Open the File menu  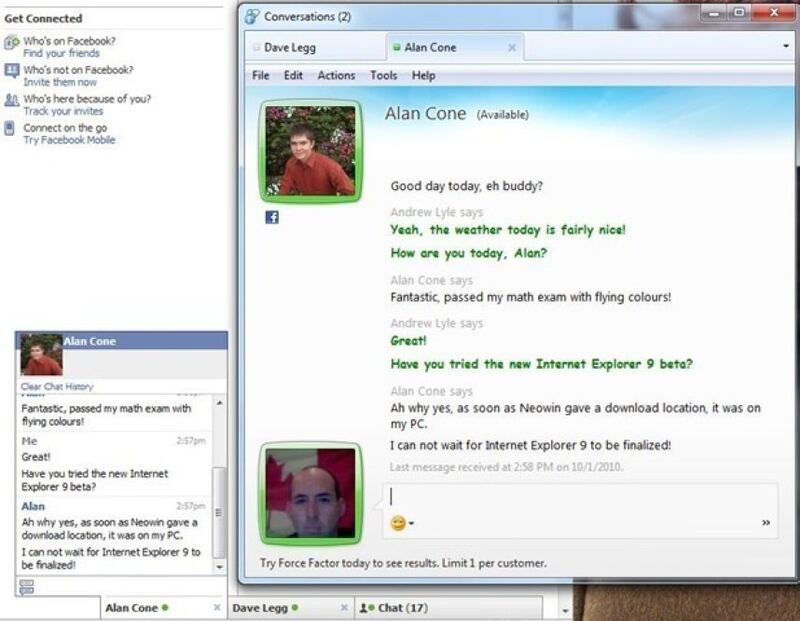point(261,76)
